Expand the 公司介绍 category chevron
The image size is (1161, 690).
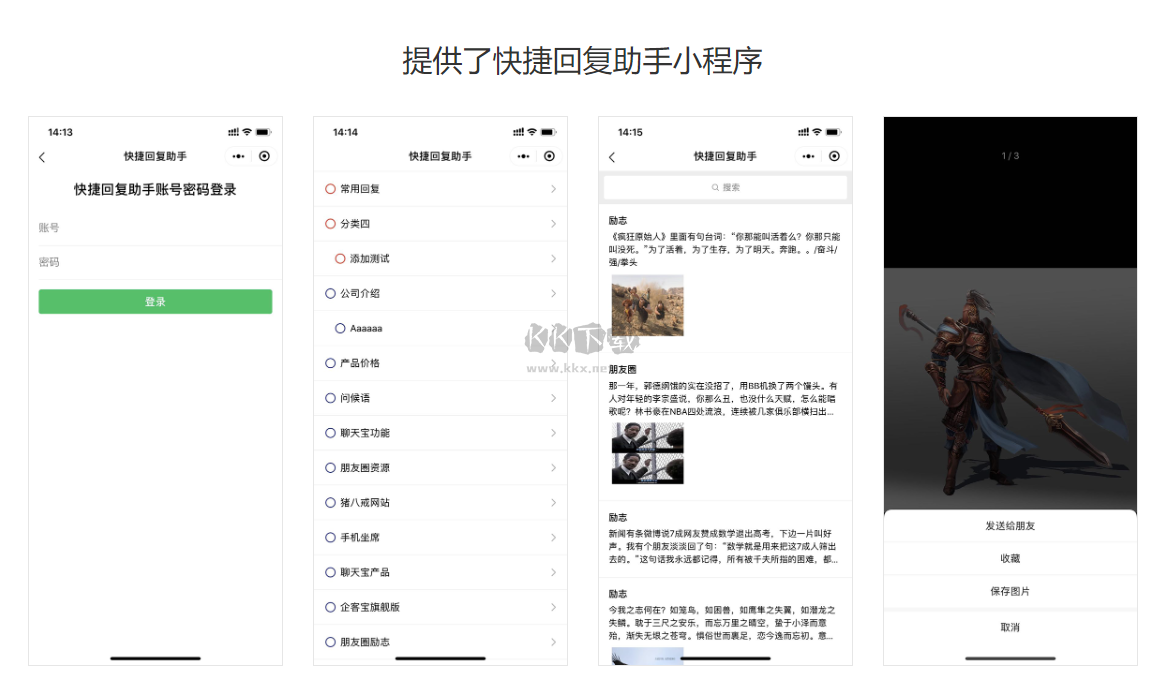[553, 293]
